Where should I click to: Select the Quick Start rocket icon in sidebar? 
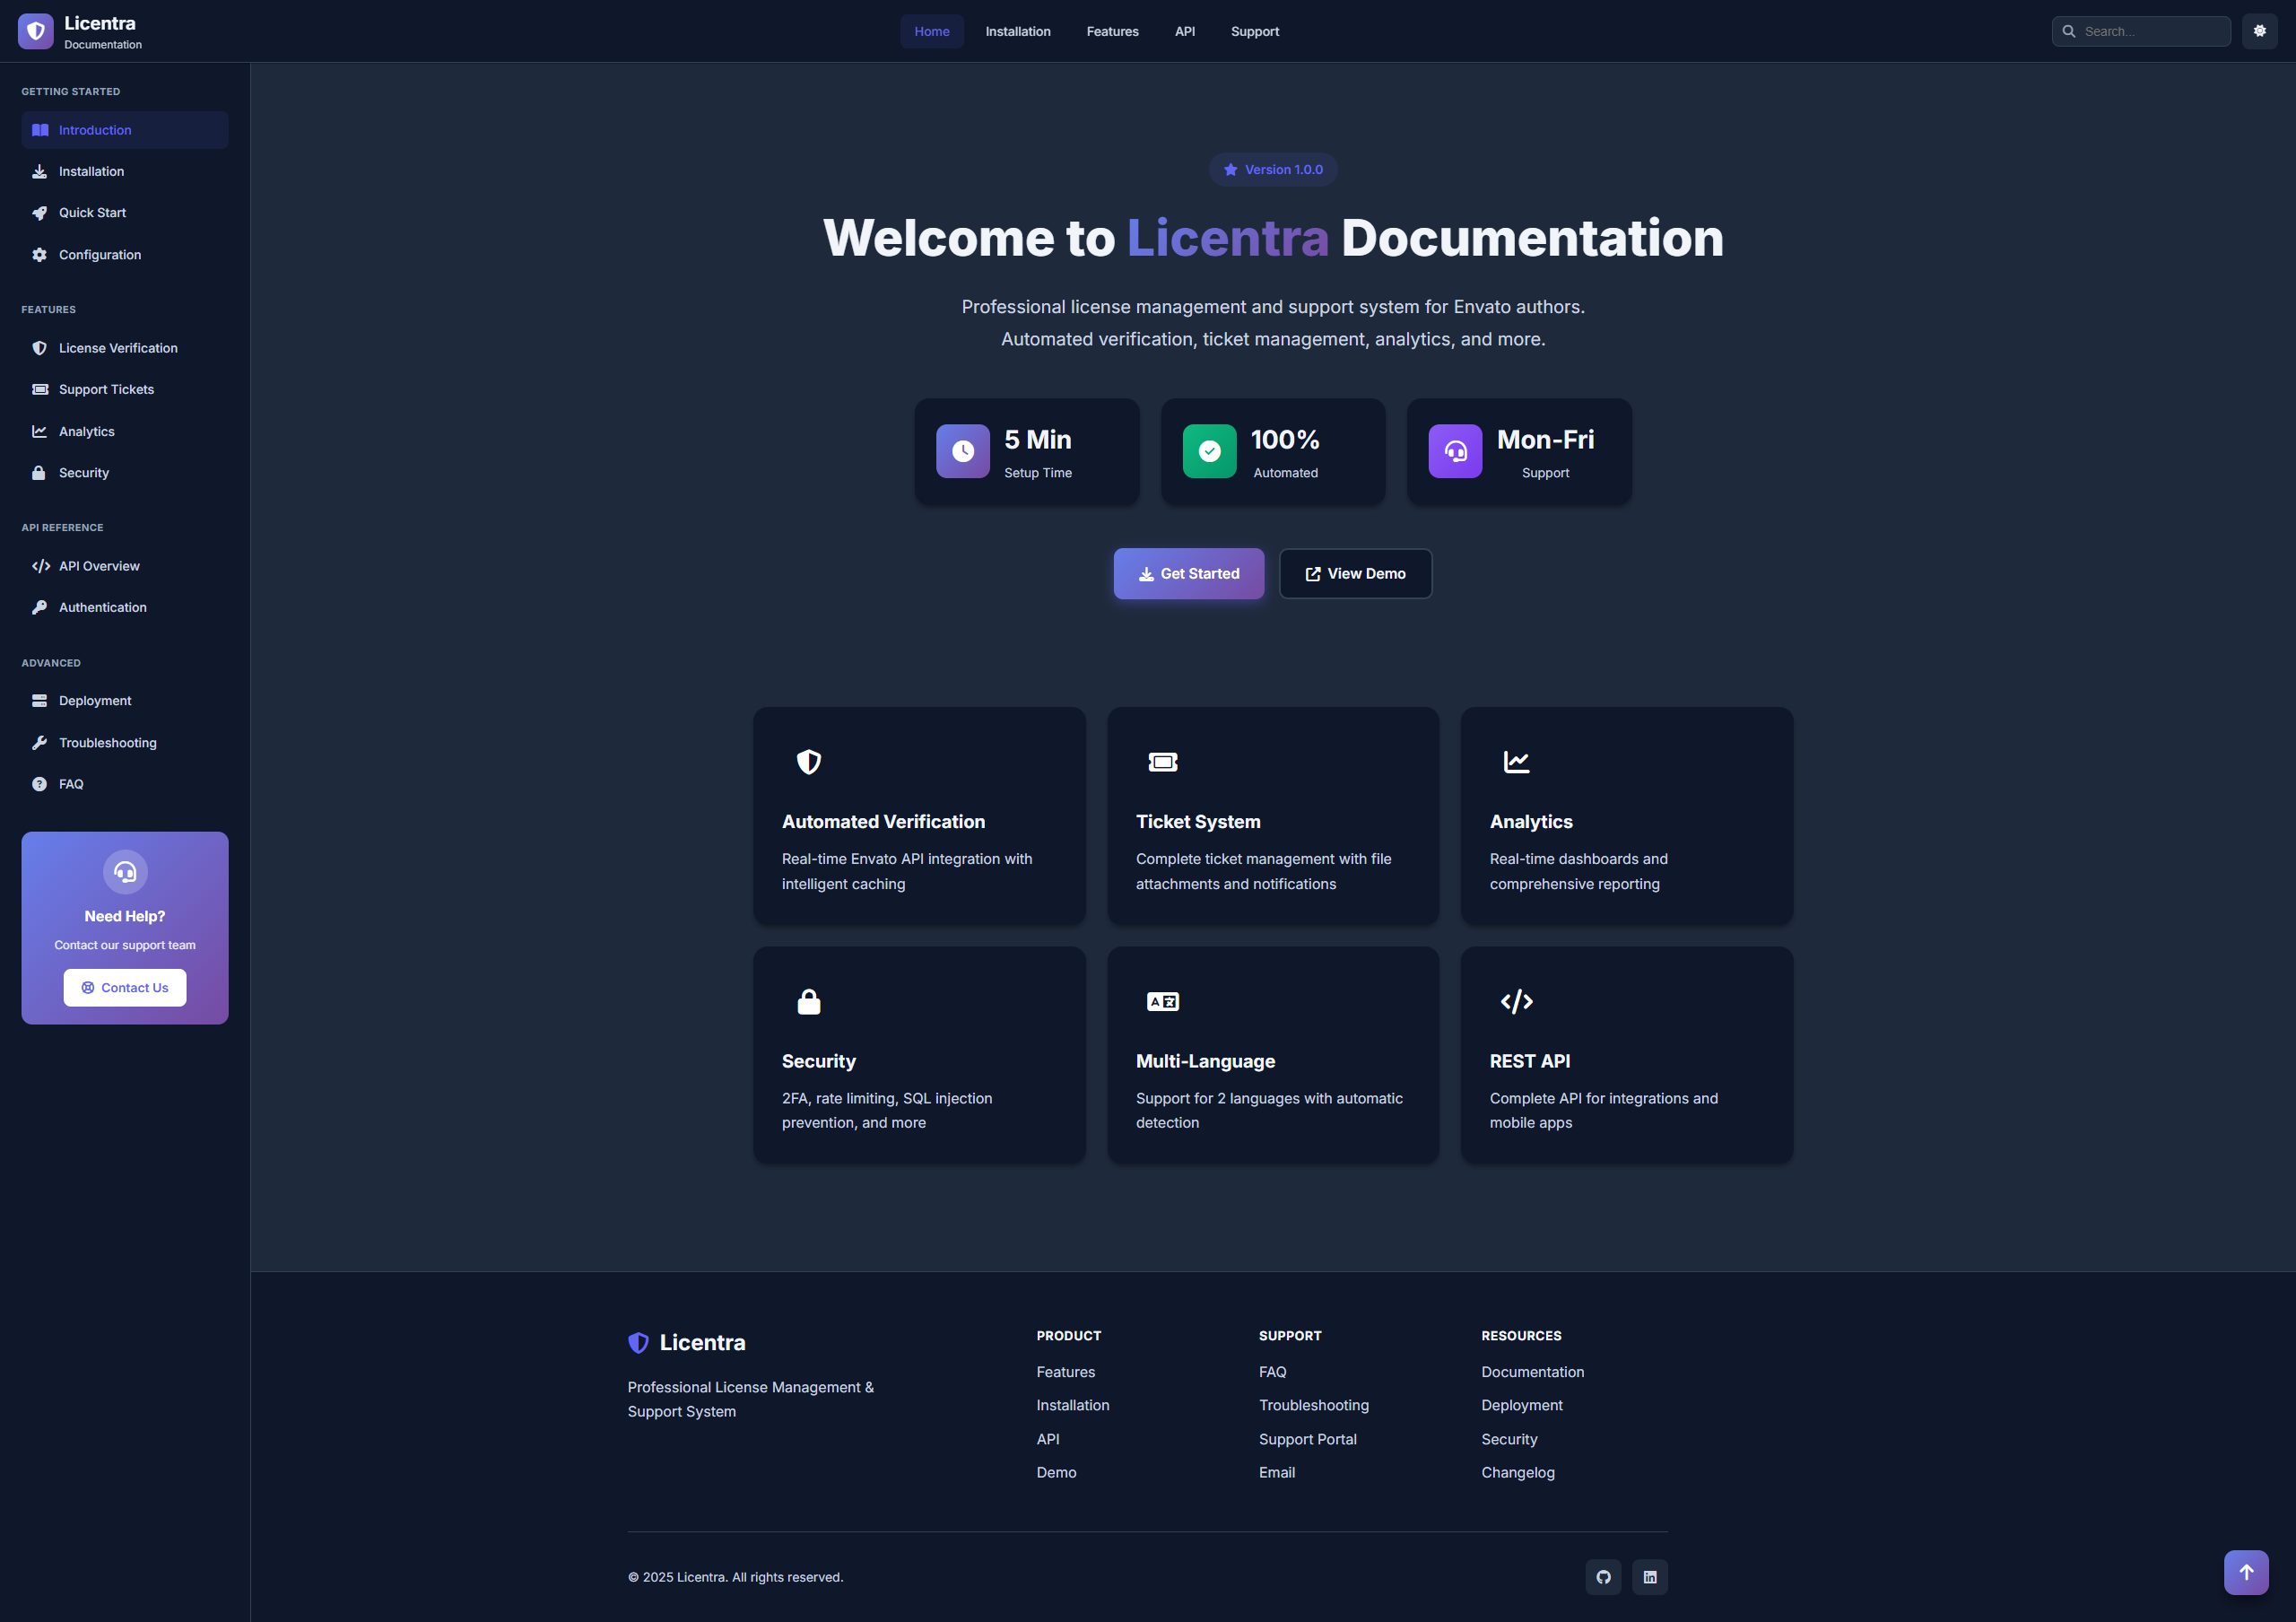click(39, 212)
